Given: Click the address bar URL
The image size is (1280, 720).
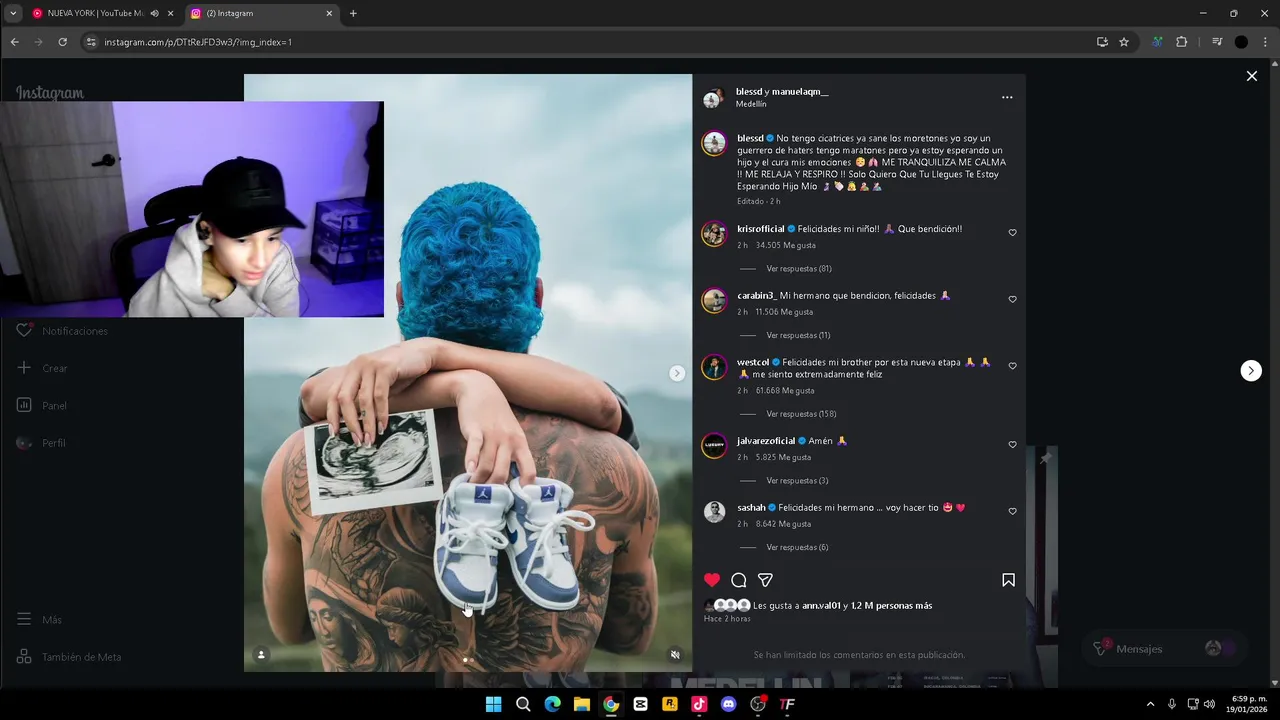Looking at the screenshot, I should click(198, 42).
